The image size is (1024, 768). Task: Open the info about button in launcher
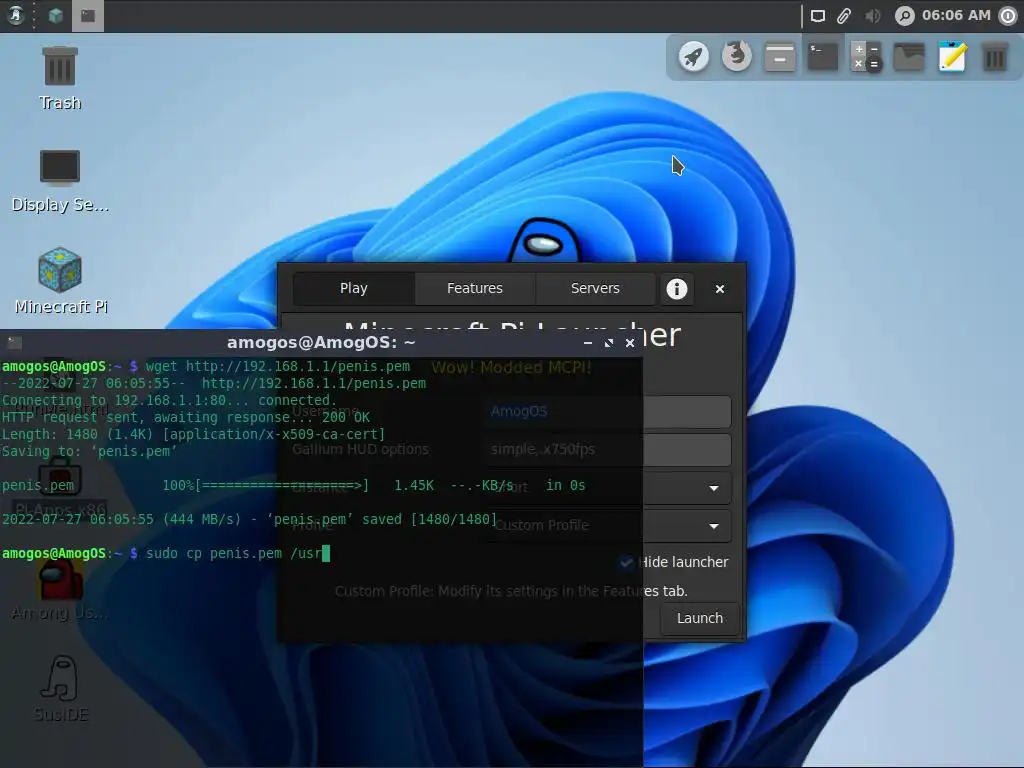(677, 289)
